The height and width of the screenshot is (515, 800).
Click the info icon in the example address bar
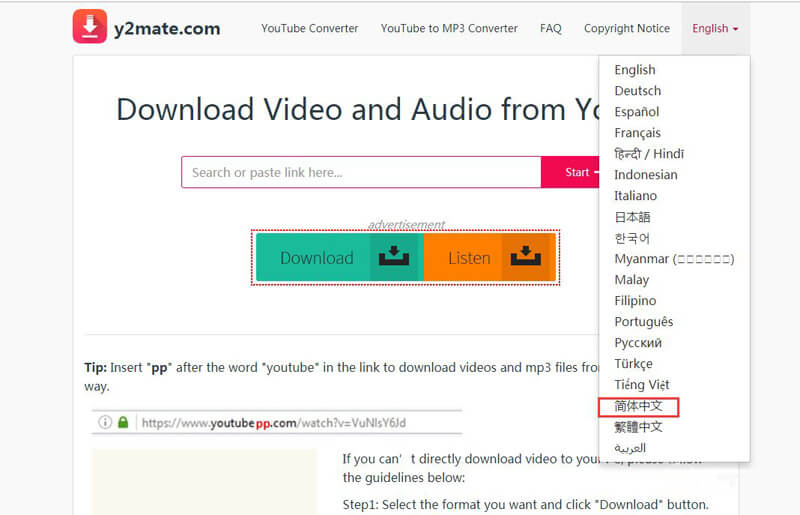105,423
